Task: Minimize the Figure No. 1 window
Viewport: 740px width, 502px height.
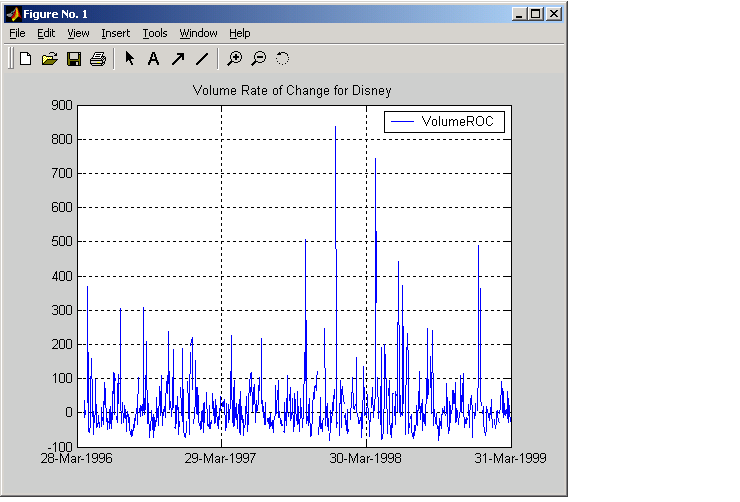Action: (519, 14)
